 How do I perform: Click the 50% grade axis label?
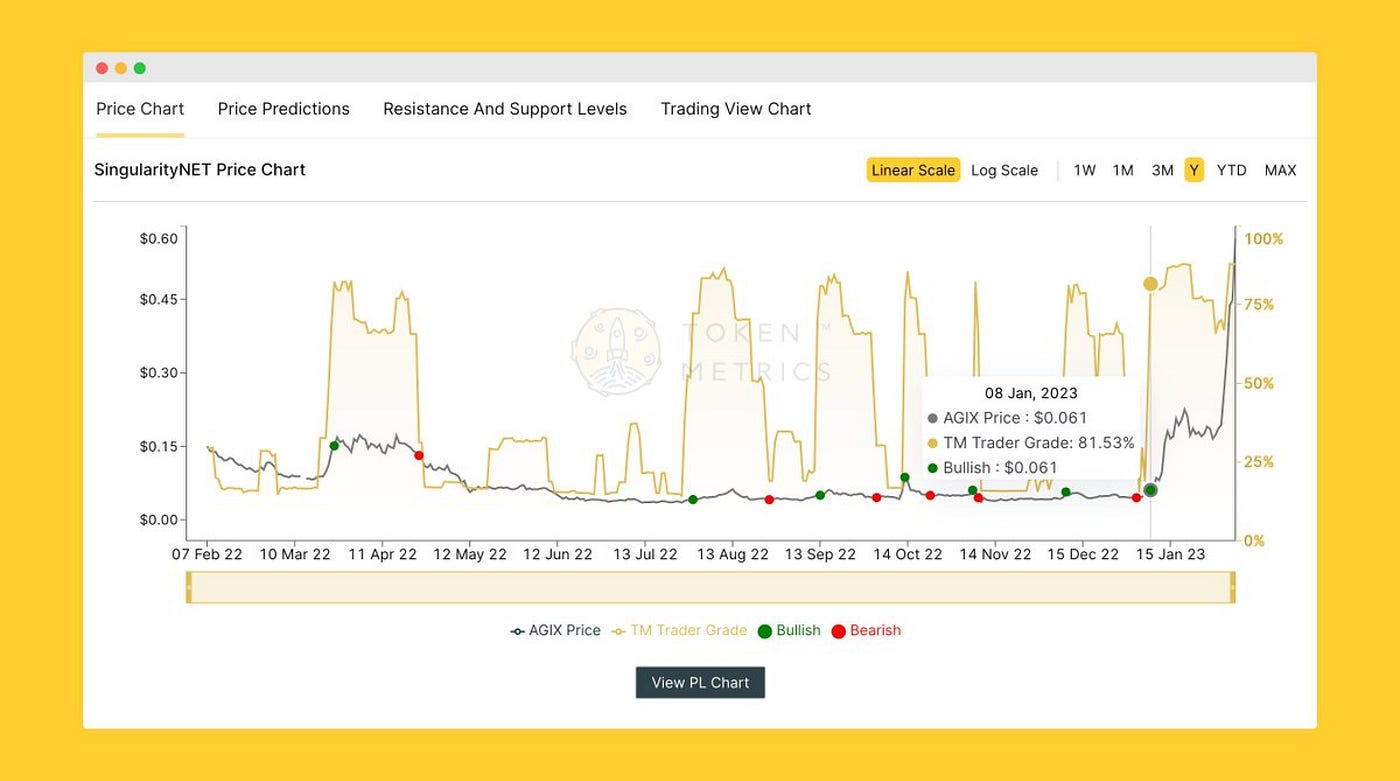point(1260,383)
